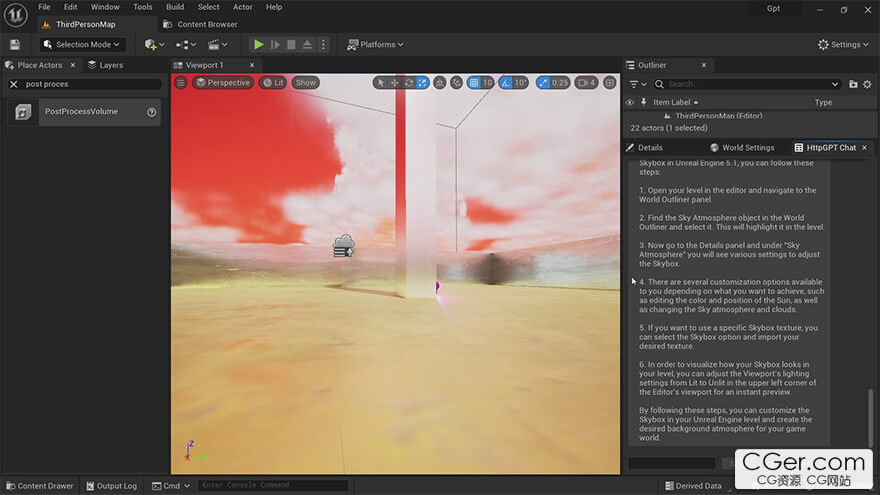Open the Content Drawer
Viewport: 880px width, 495px height.
pos(40,486)
